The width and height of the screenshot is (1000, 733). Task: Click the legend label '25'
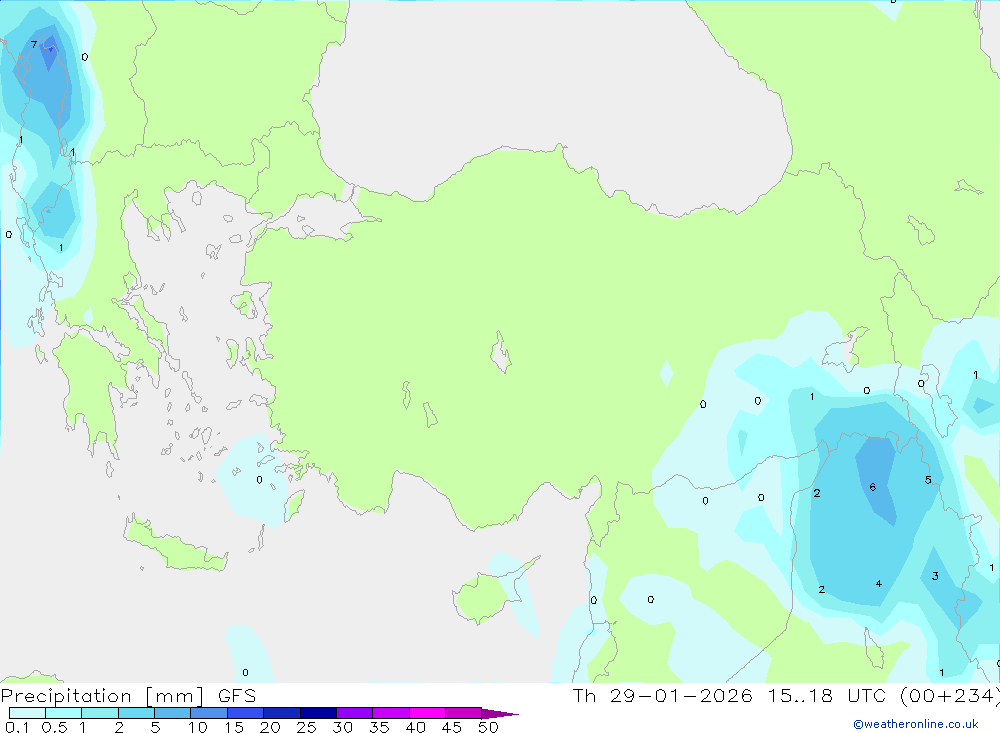(x=306, y=727)
